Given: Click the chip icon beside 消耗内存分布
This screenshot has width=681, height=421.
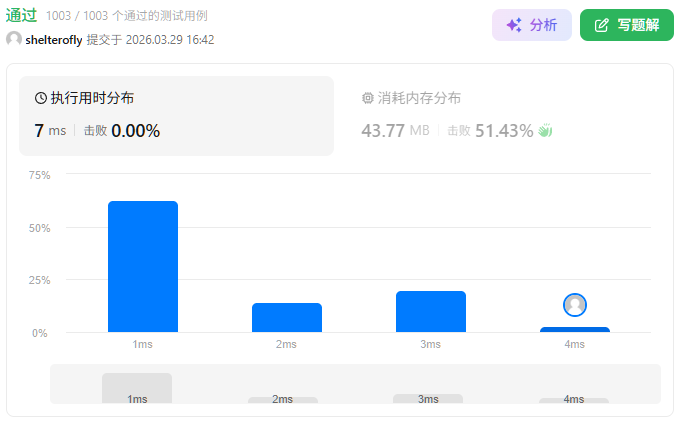Looking at the screenshot, I should 367,98.
